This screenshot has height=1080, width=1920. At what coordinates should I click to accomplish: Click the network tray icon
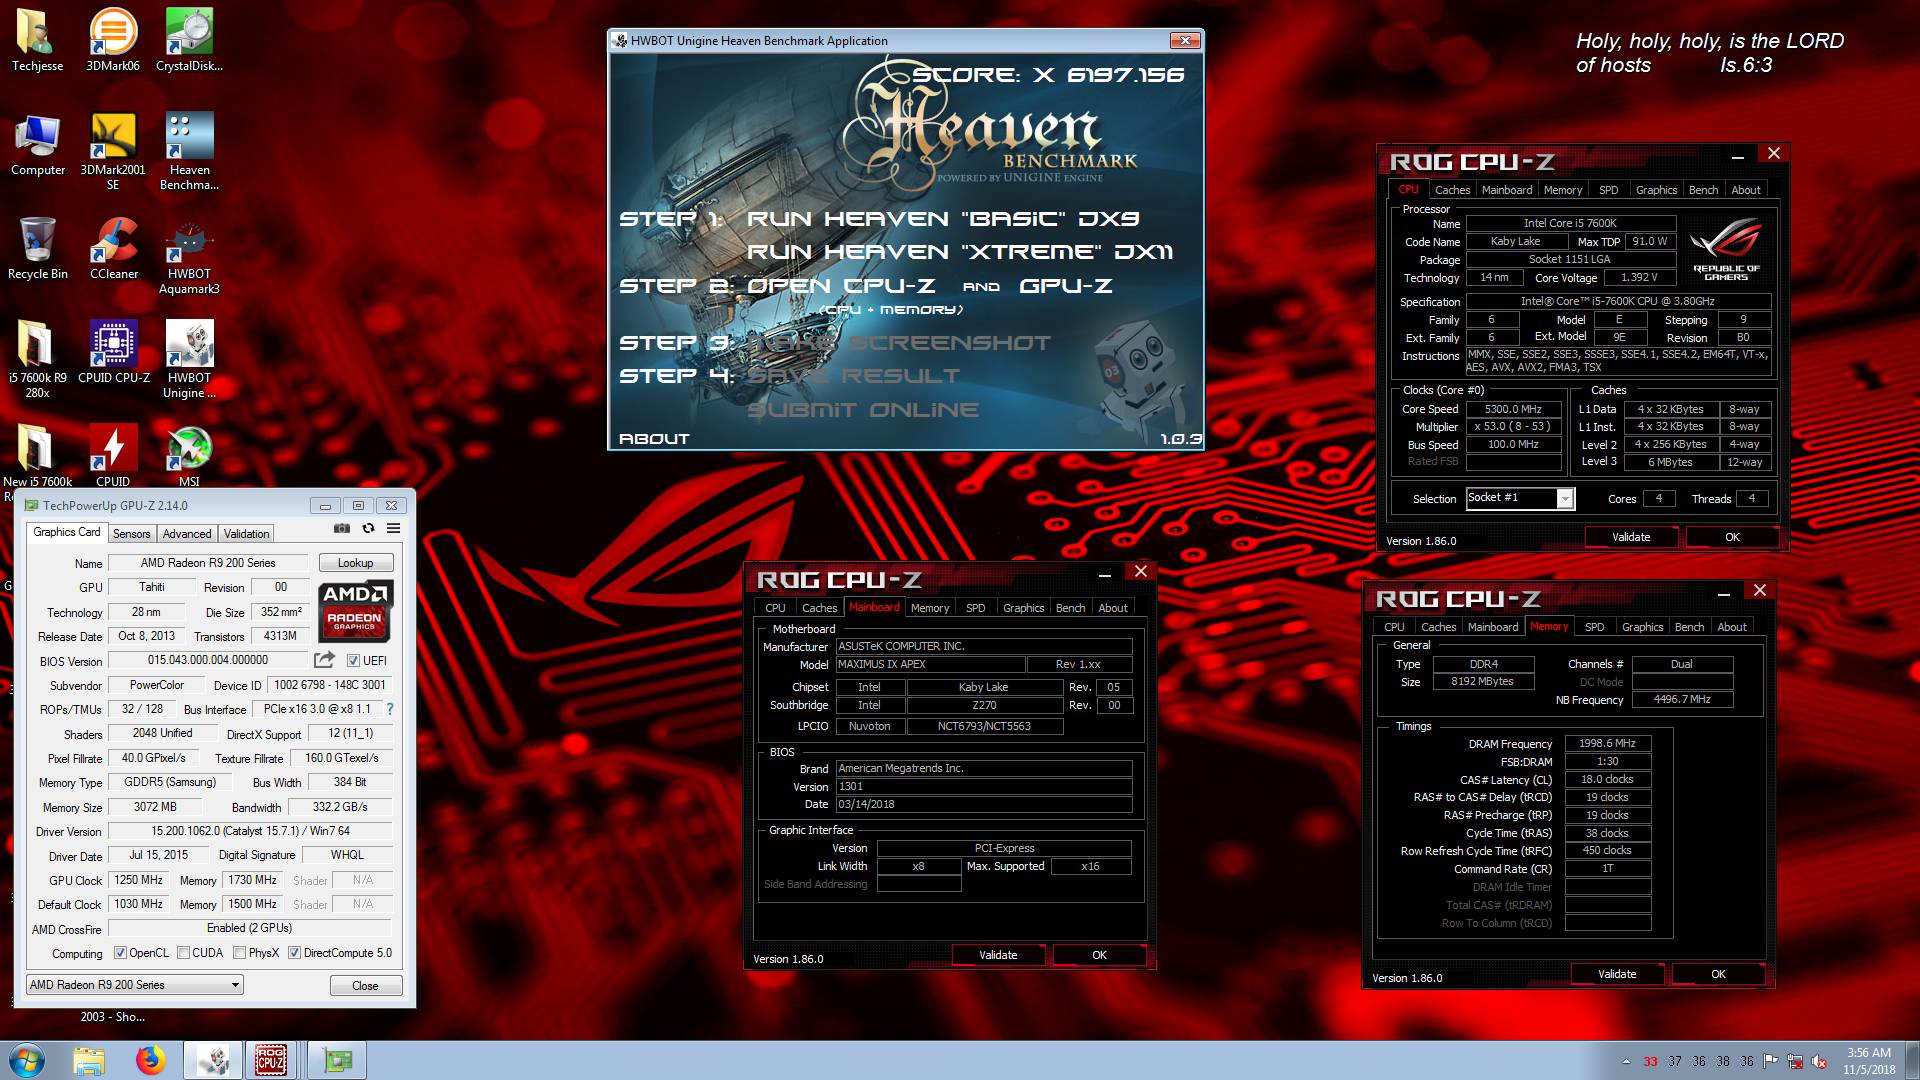pyautogui.click(x=1796, y=1061)
